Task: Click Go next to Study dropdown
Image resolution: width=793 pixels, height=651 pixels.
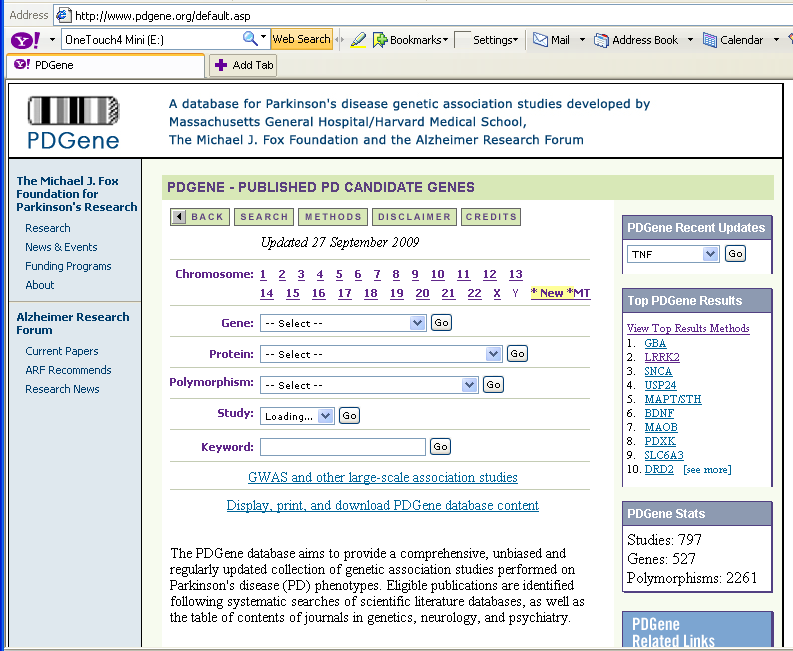Action: (349, 416)
